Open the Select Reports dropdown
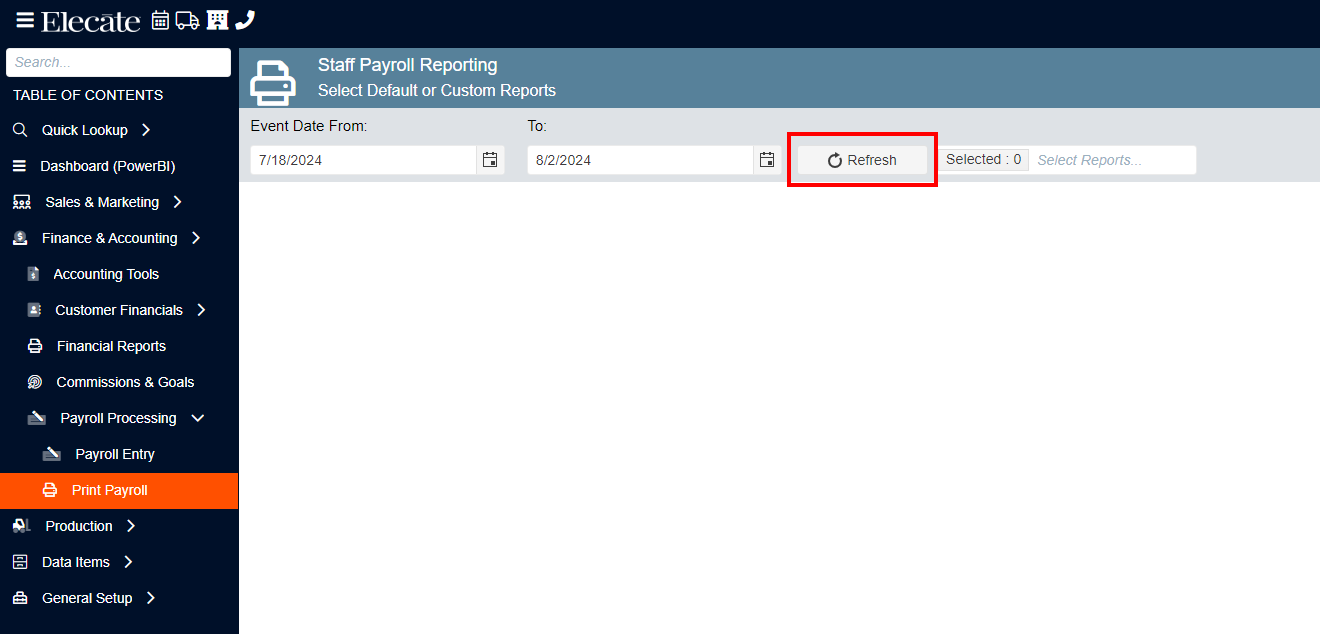This screenshot has height=634, width=1320. pos(1113,160)
